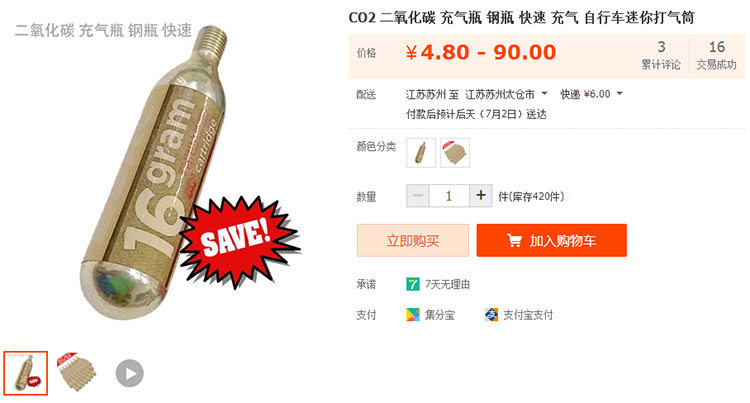The width and height of the screenshot is (750, 403).
Task: Play the product video thumbnail
Action: 130,373
